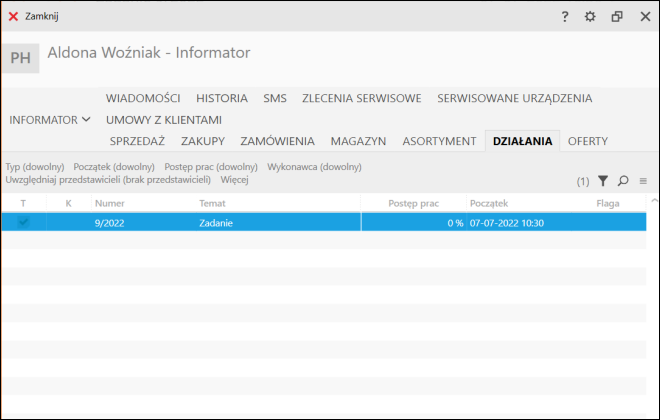Click the PH avatar tile

click(x=21, y=58)
